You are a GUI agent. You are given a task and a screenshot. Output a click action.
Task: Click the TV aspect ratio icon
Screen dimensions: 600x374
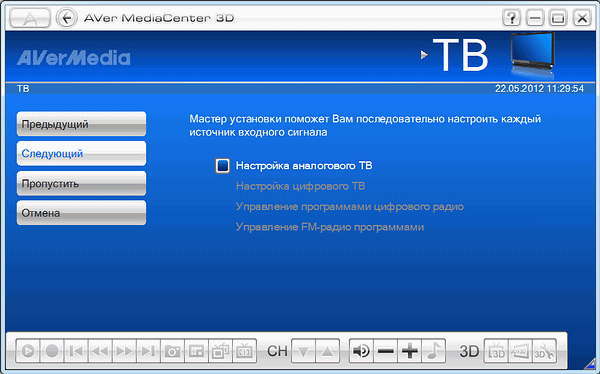tap(245, 351)
